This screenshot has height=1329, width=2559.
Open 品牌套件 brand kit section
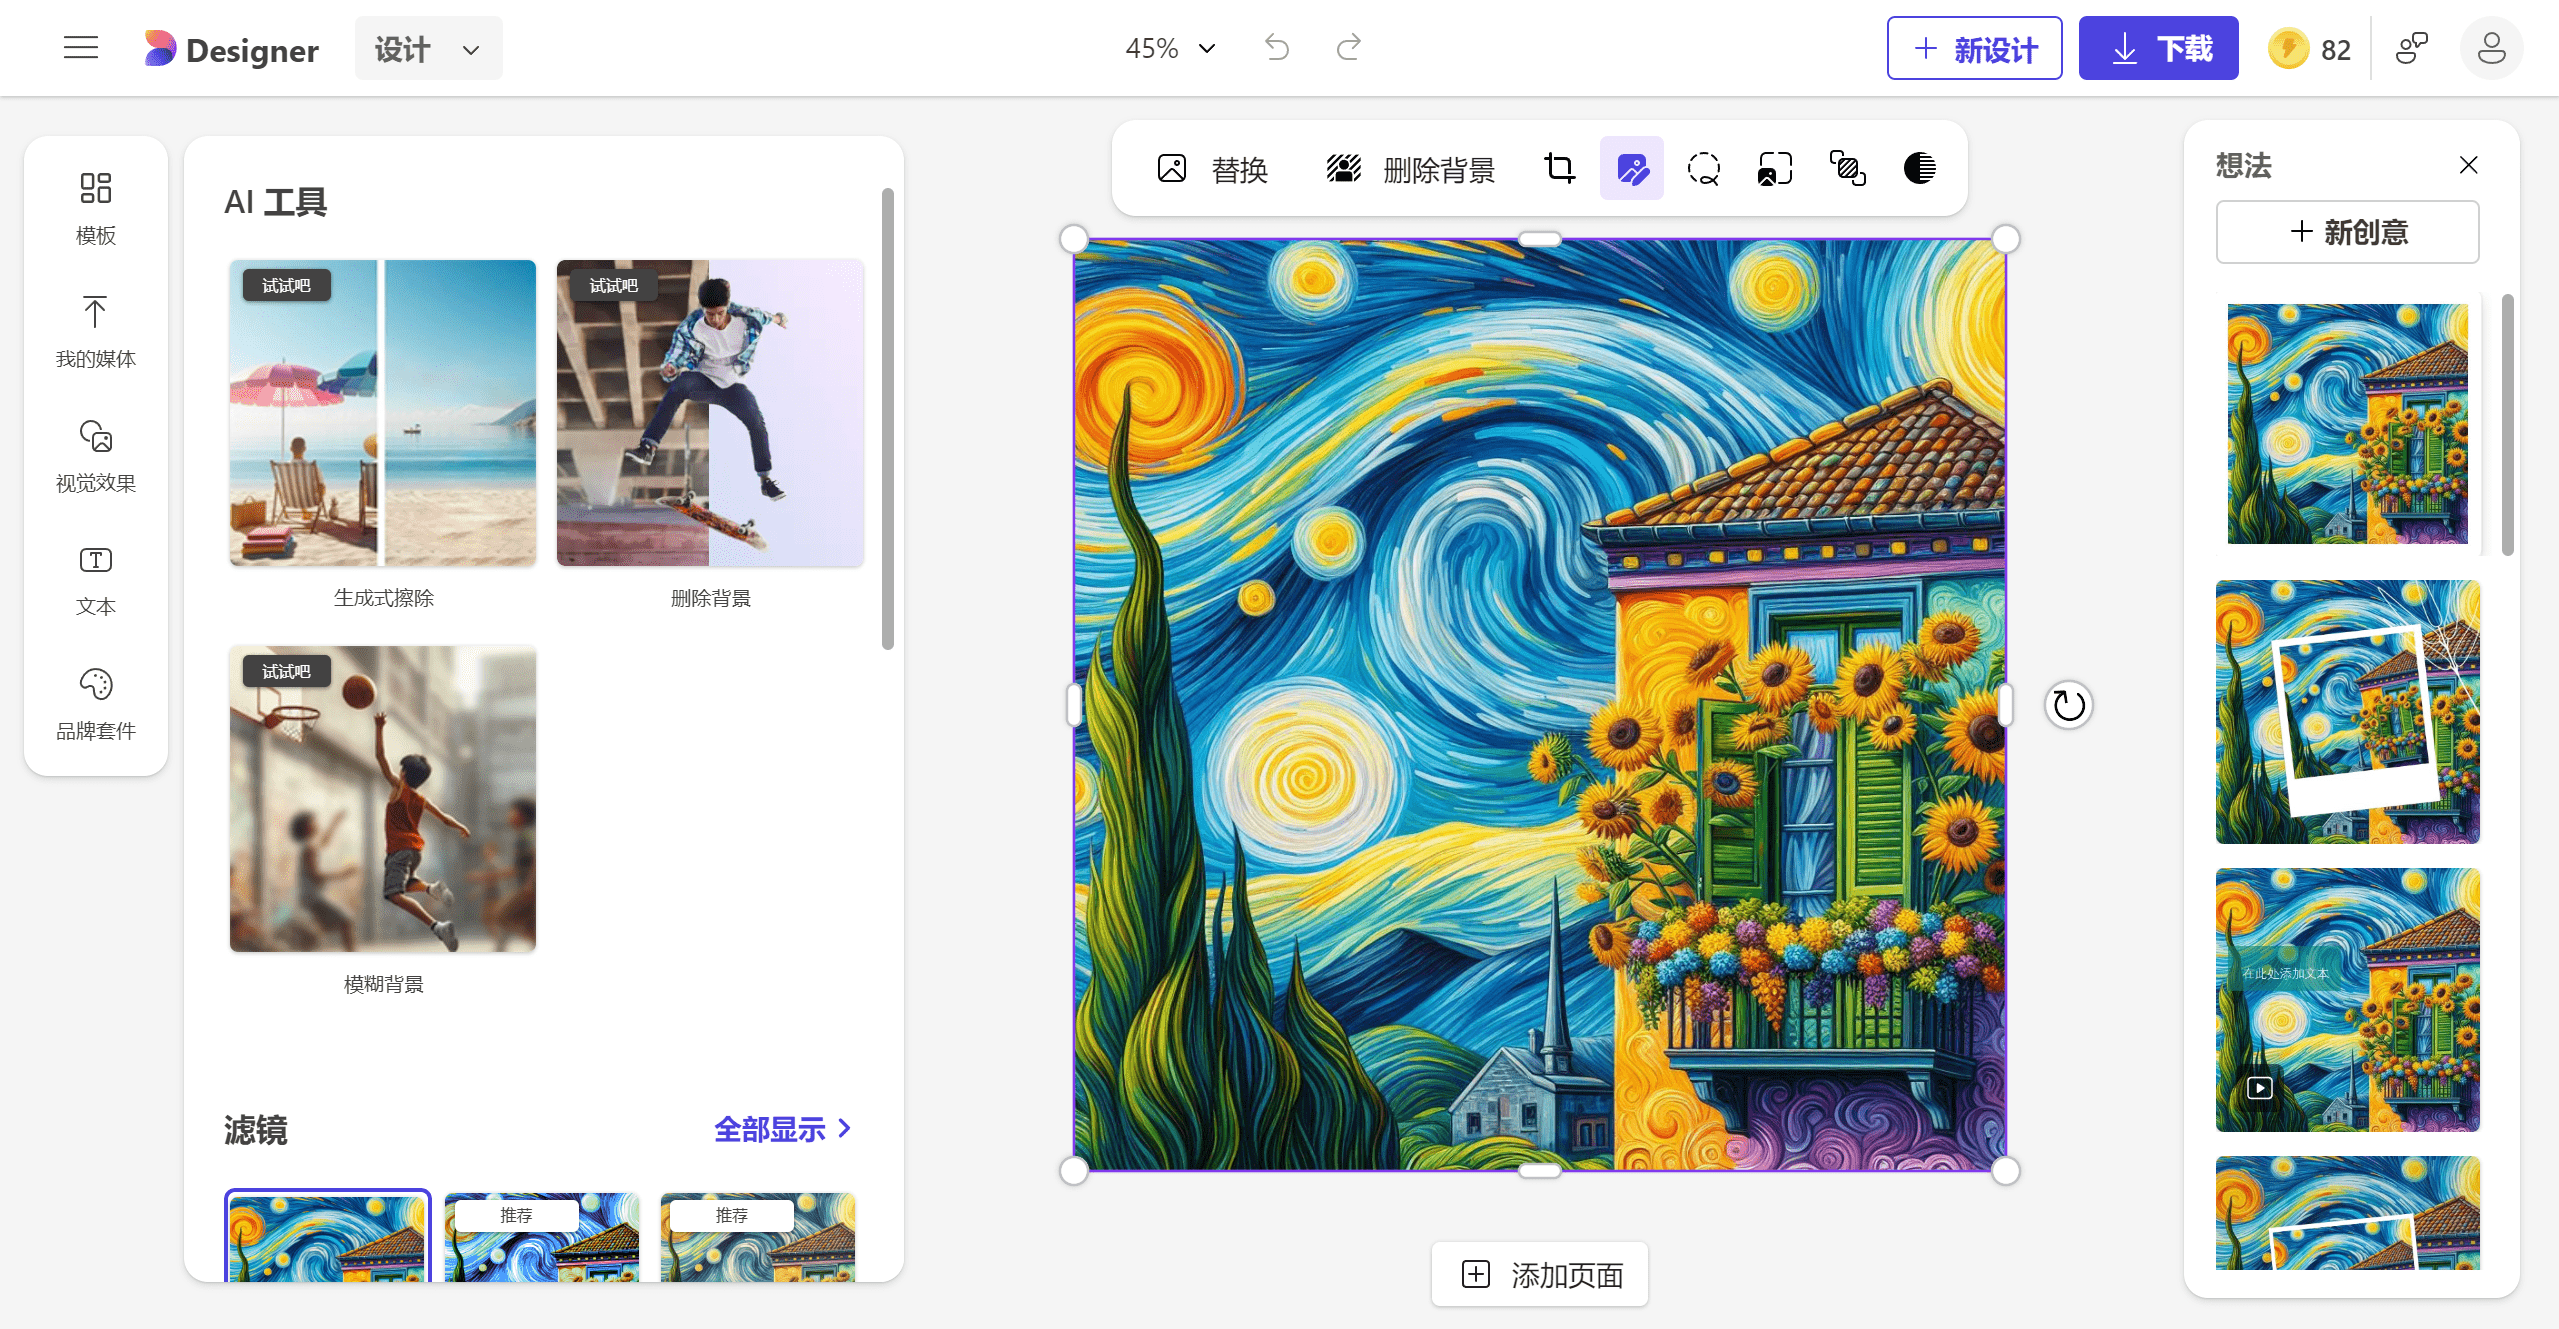point(96,705)
